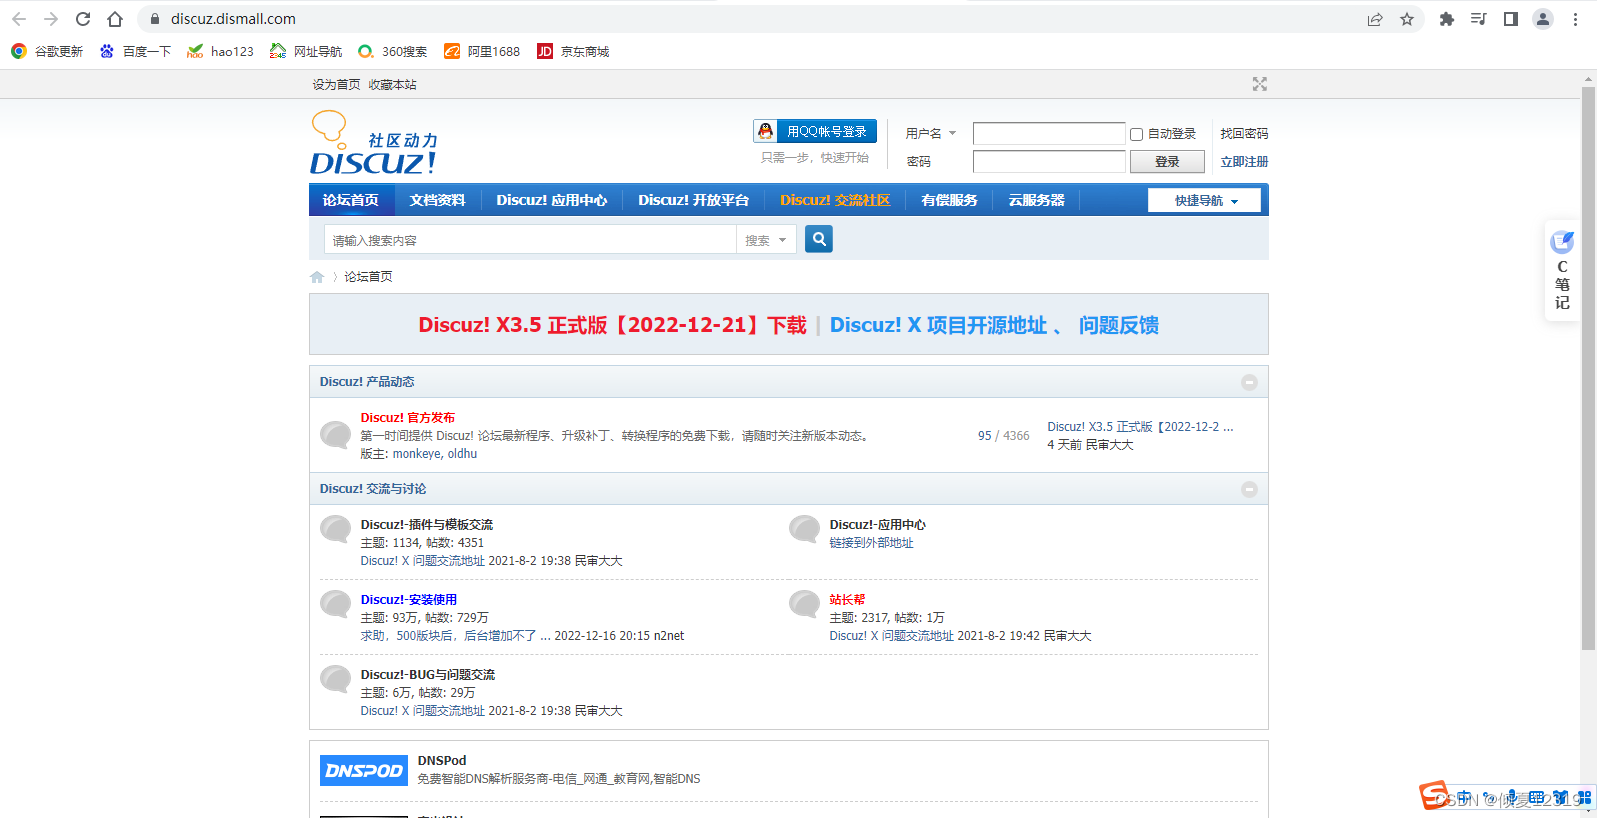Select the 有偿服务 nav tab

pyautogui.click(x=949, y=200)
